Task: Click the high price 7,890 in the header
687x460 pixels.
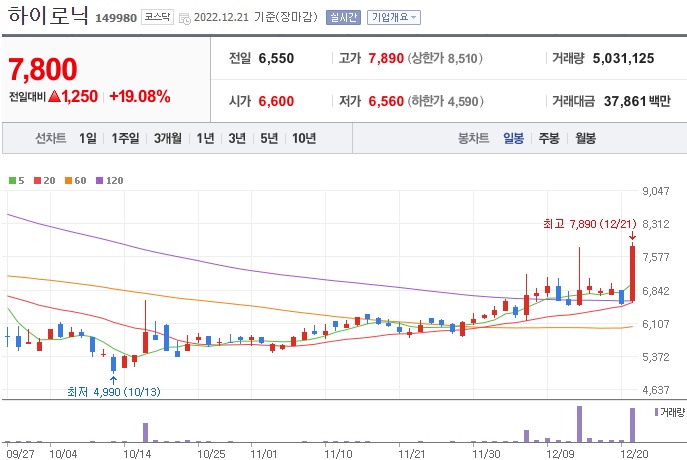Action: [386, 58]
